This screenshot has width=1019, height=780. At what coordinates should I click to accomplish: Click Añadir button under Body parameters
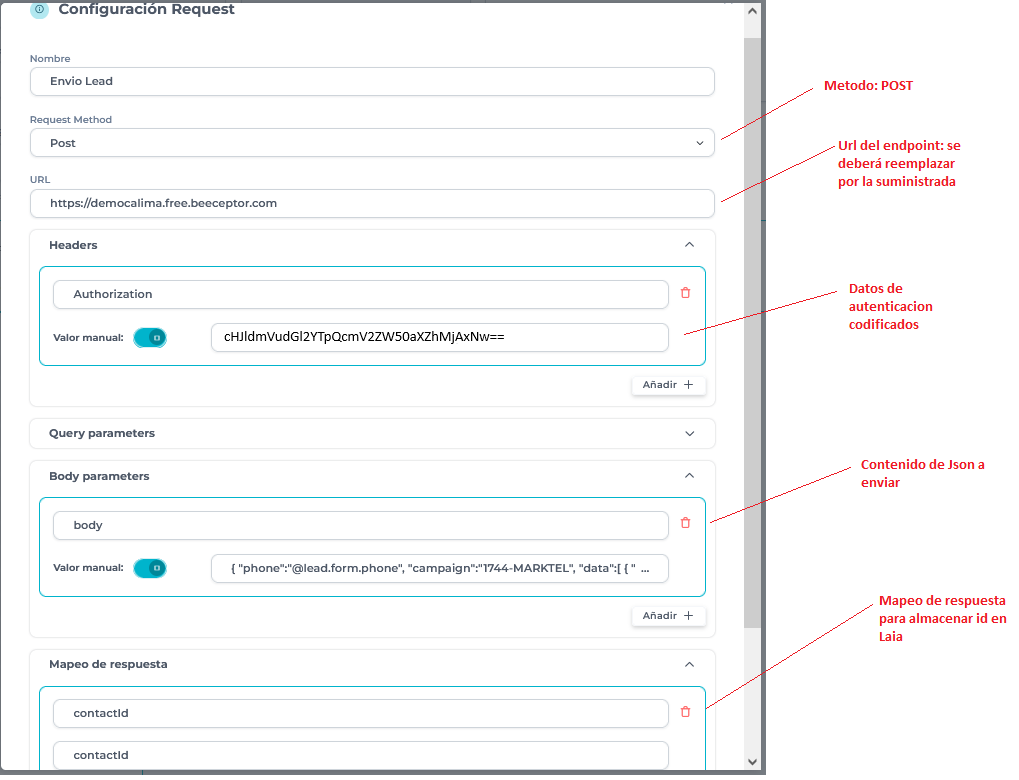668,616
